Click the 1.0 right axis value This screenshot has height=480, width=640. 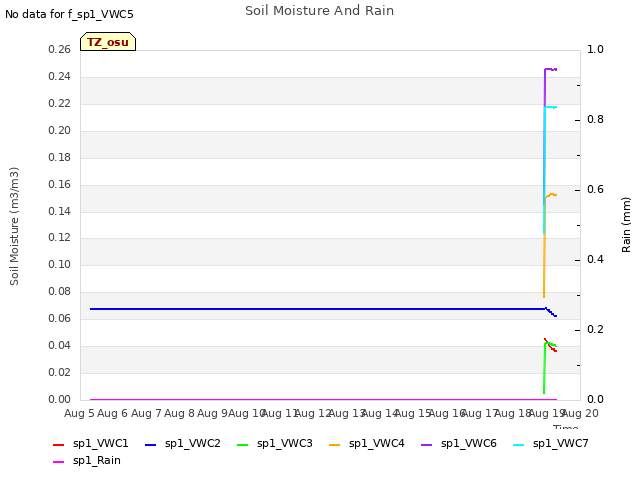595,49
